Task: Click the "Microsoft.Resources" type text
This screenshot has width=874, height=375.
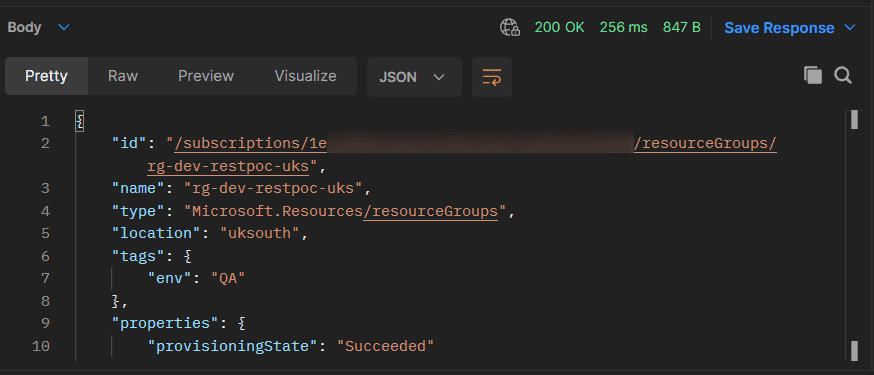Action: point(273,211)
